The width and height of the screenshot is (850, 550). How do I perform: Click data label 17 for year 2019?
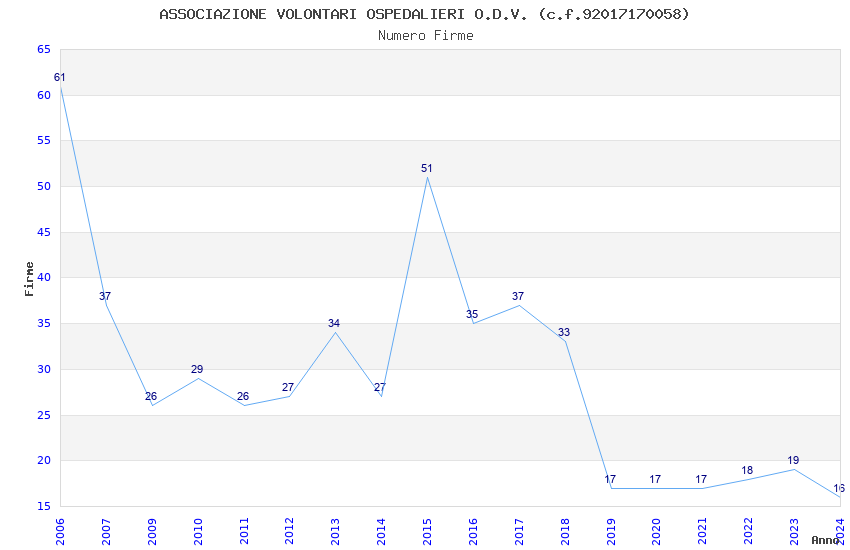tap(610, 479)
